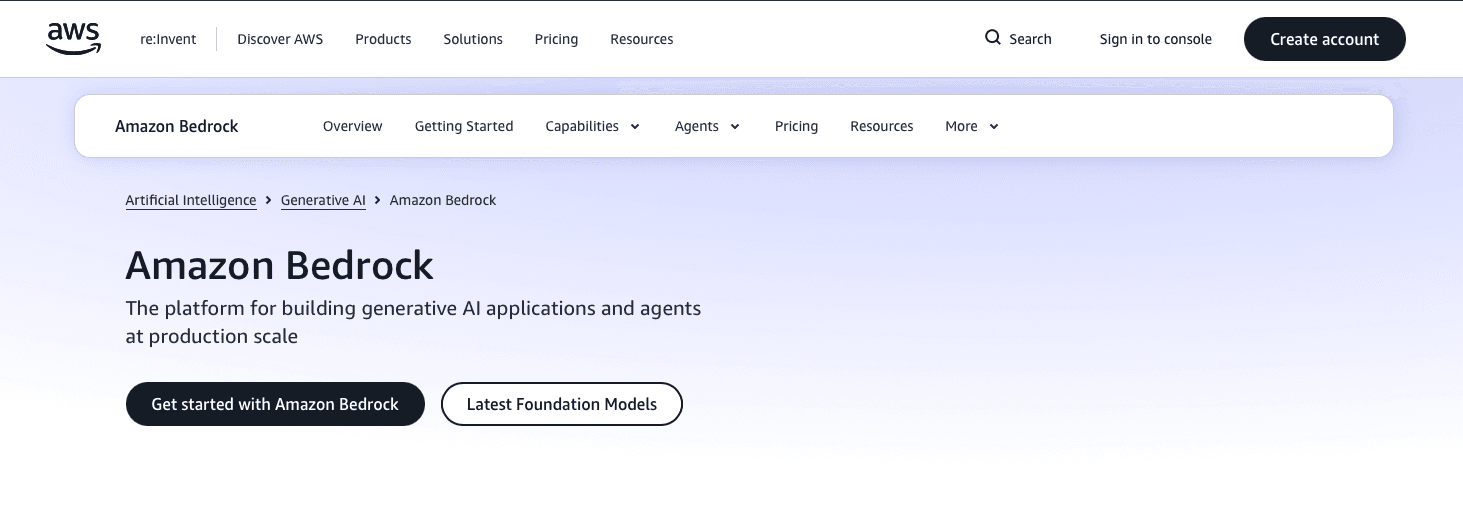Image resolution: width=1463 pixels, height=519 pixels.
Task: Click Get started with Amazon Bedrock
Action: coord(275,404)
